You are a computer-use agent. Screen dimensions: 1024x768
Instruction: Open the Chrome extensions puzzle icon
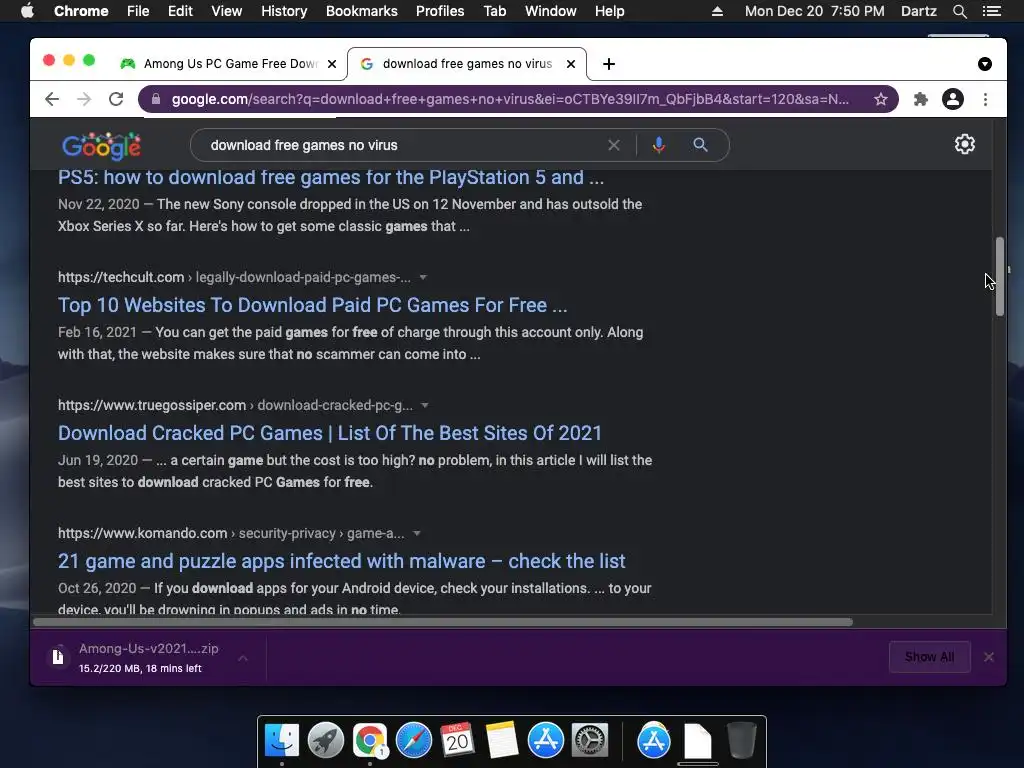pyautogui.click(x=920, y=99)
